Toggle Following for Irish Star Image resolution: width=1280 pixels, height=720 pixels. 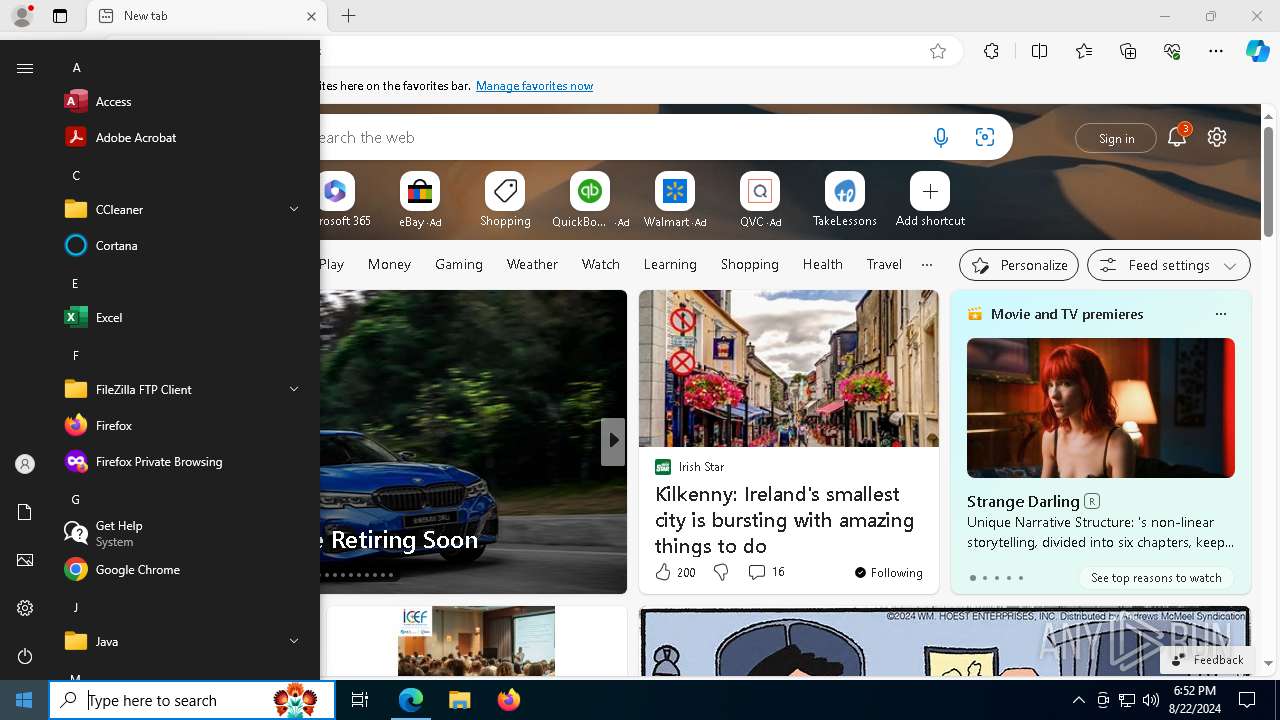888,572
